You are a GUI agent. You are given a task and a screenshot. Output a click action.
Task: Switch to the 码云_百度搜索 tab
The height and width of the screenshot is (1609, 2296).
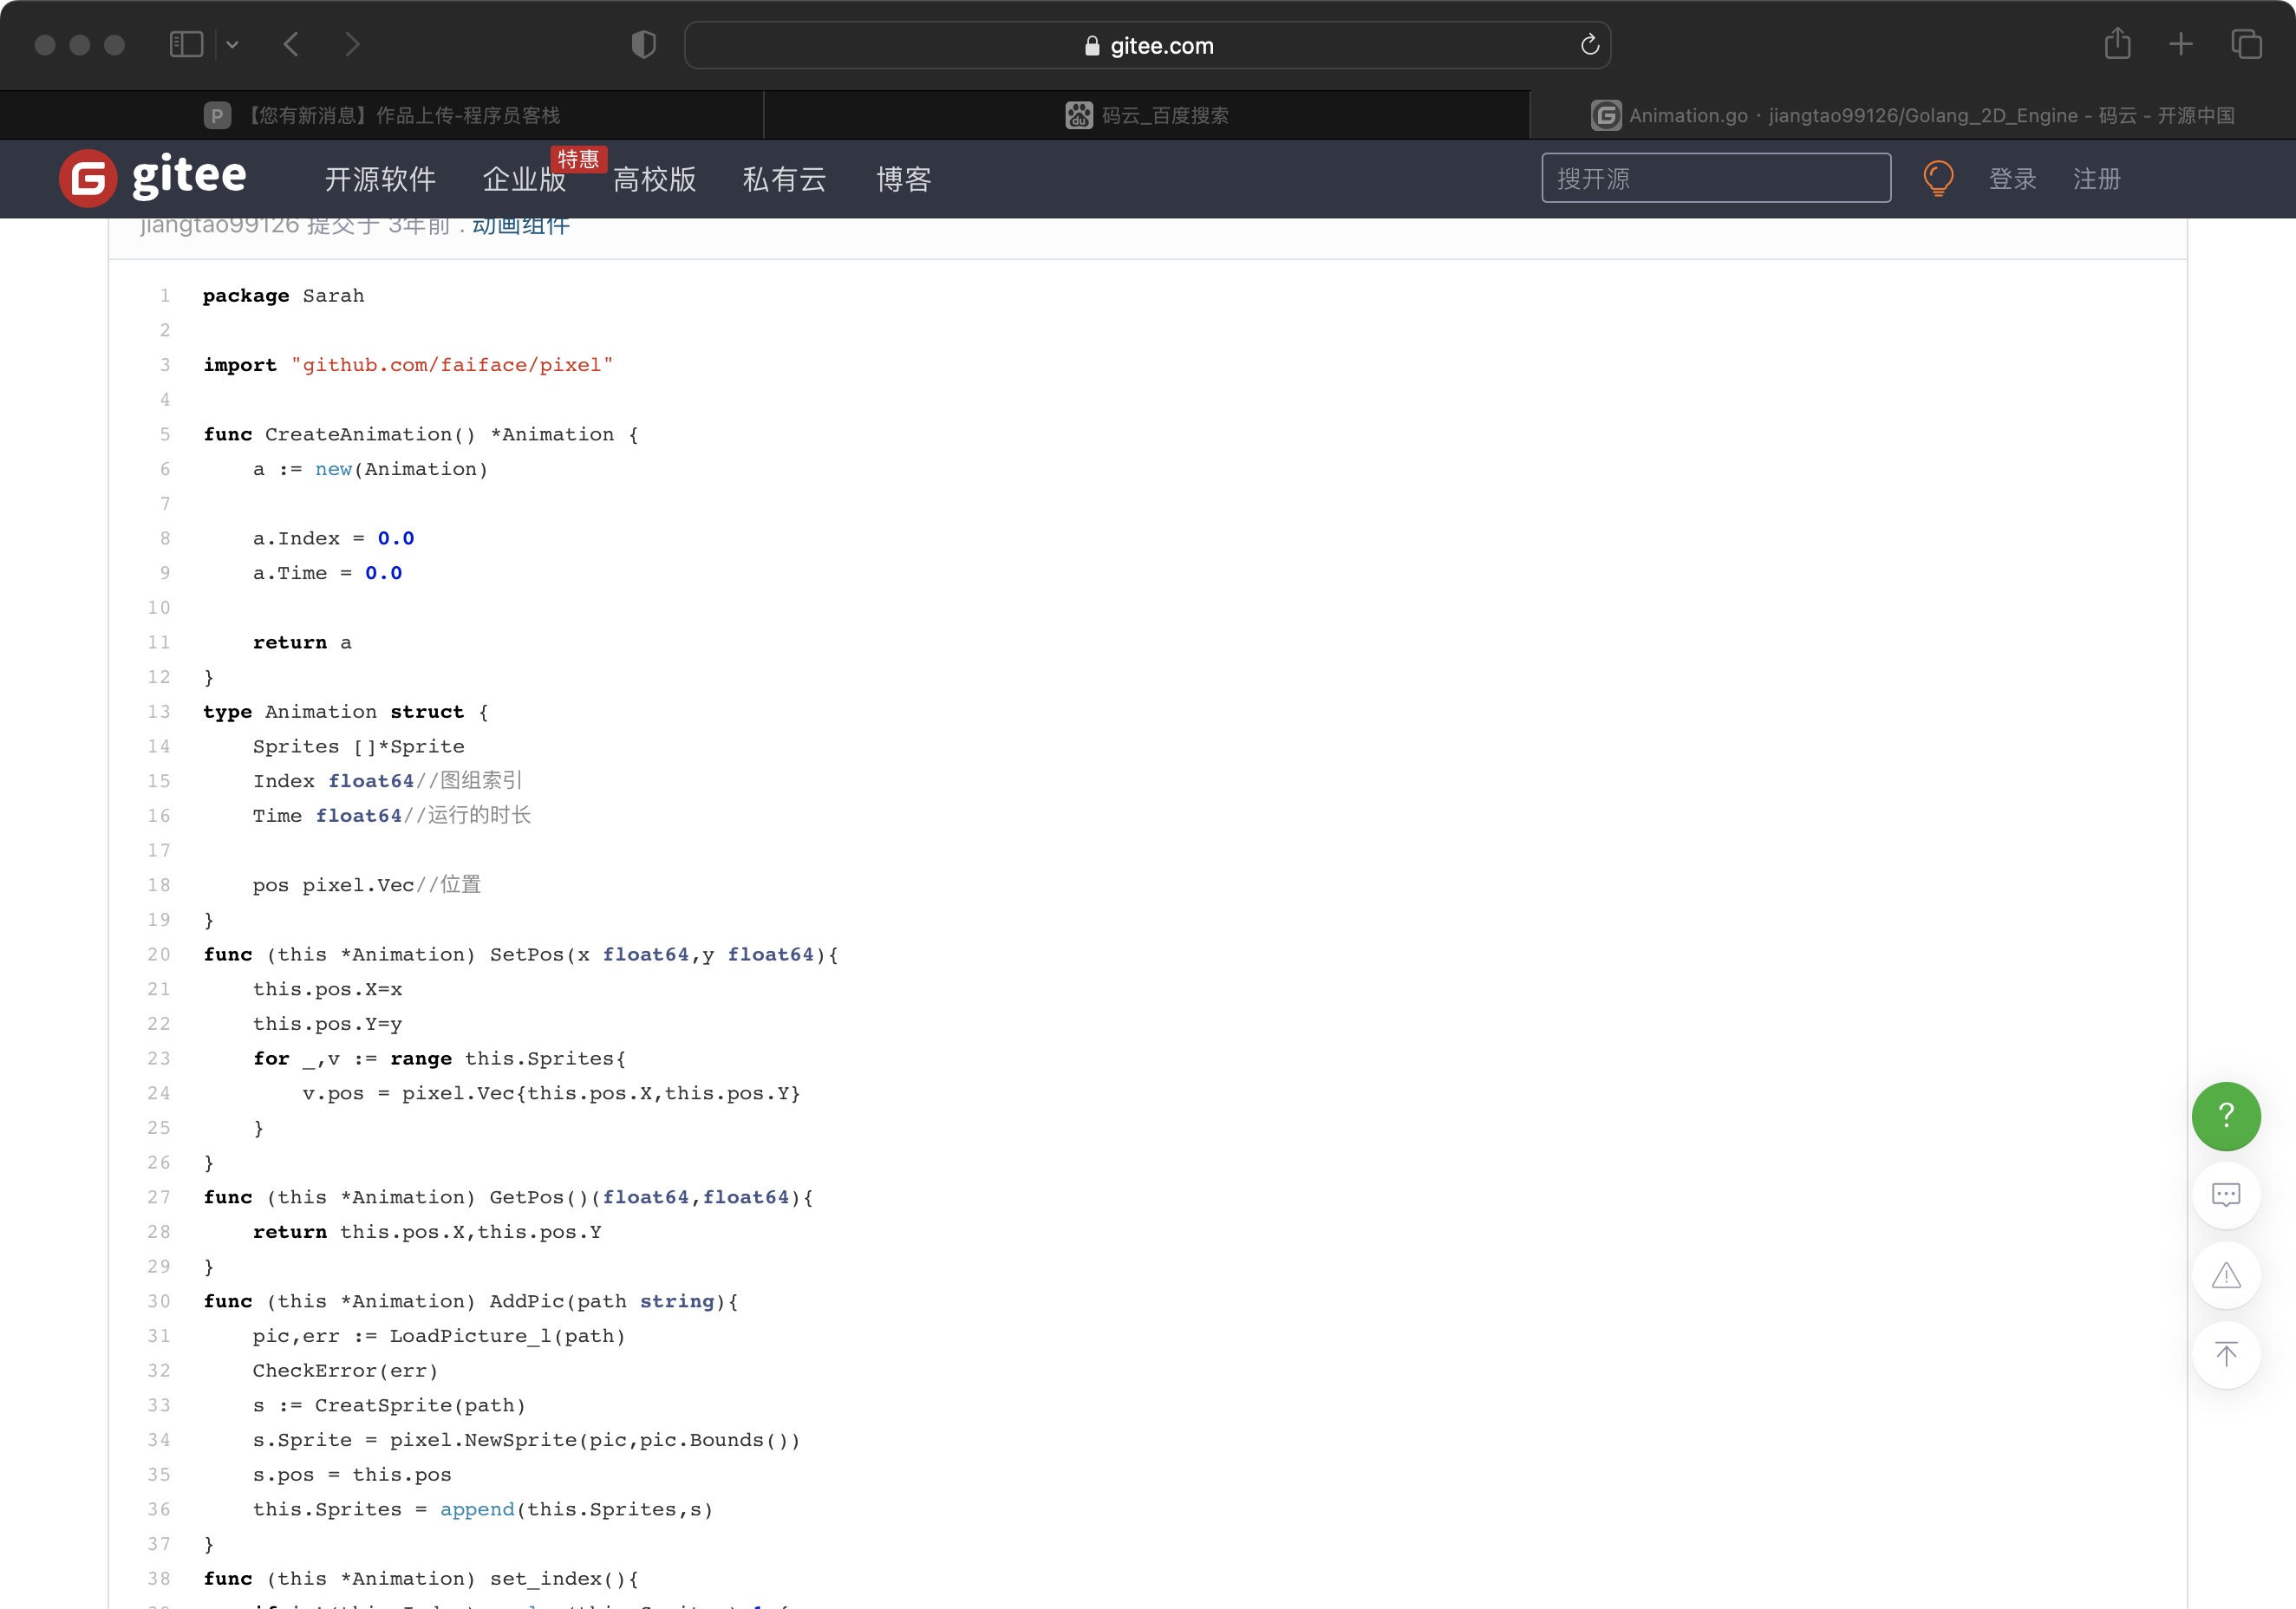[1147, 115]
